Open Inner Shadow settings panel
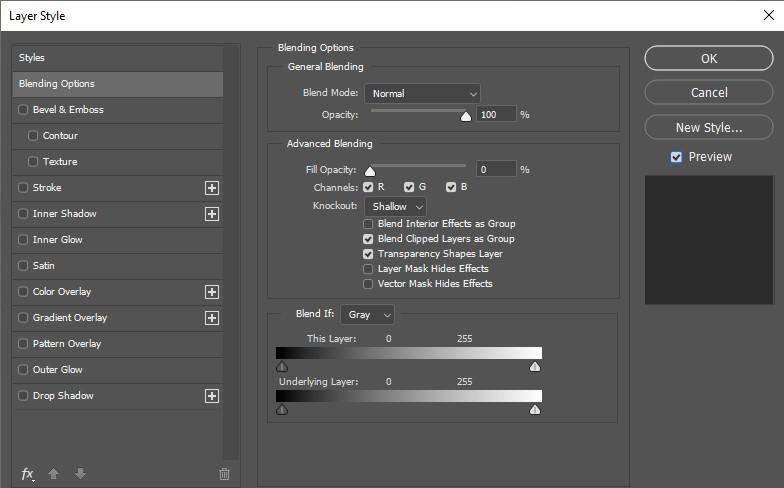The width and height of the screenshot is (784, 488). [x=64, y=214]
